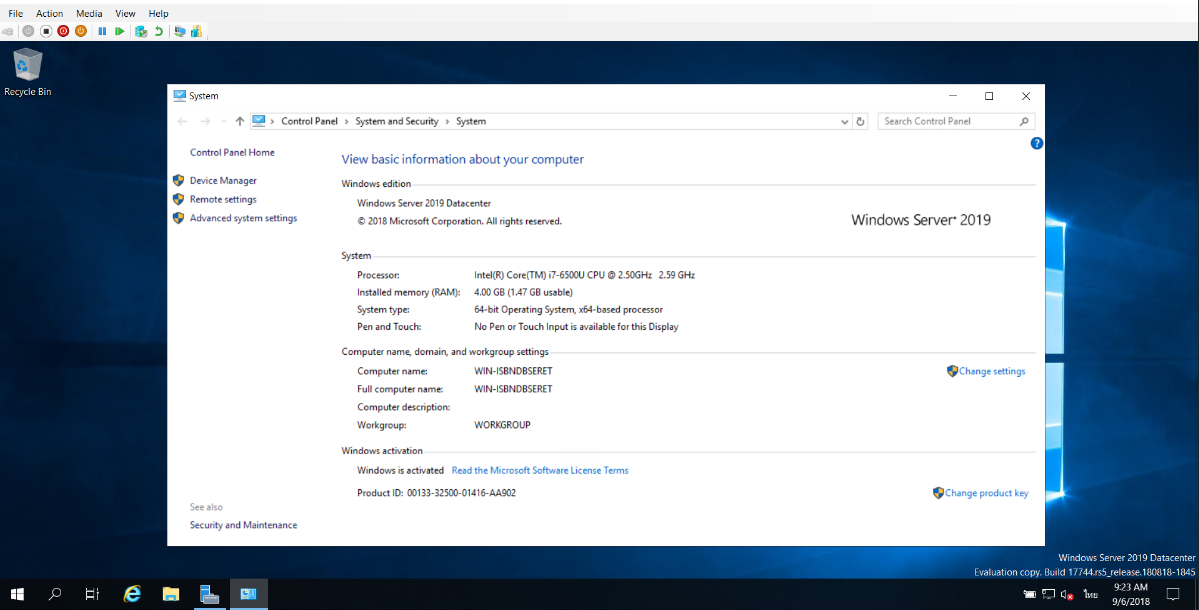Open the Help question mark icon
This screenshot has width=1199, height=610.
(x=1036, y=143)
